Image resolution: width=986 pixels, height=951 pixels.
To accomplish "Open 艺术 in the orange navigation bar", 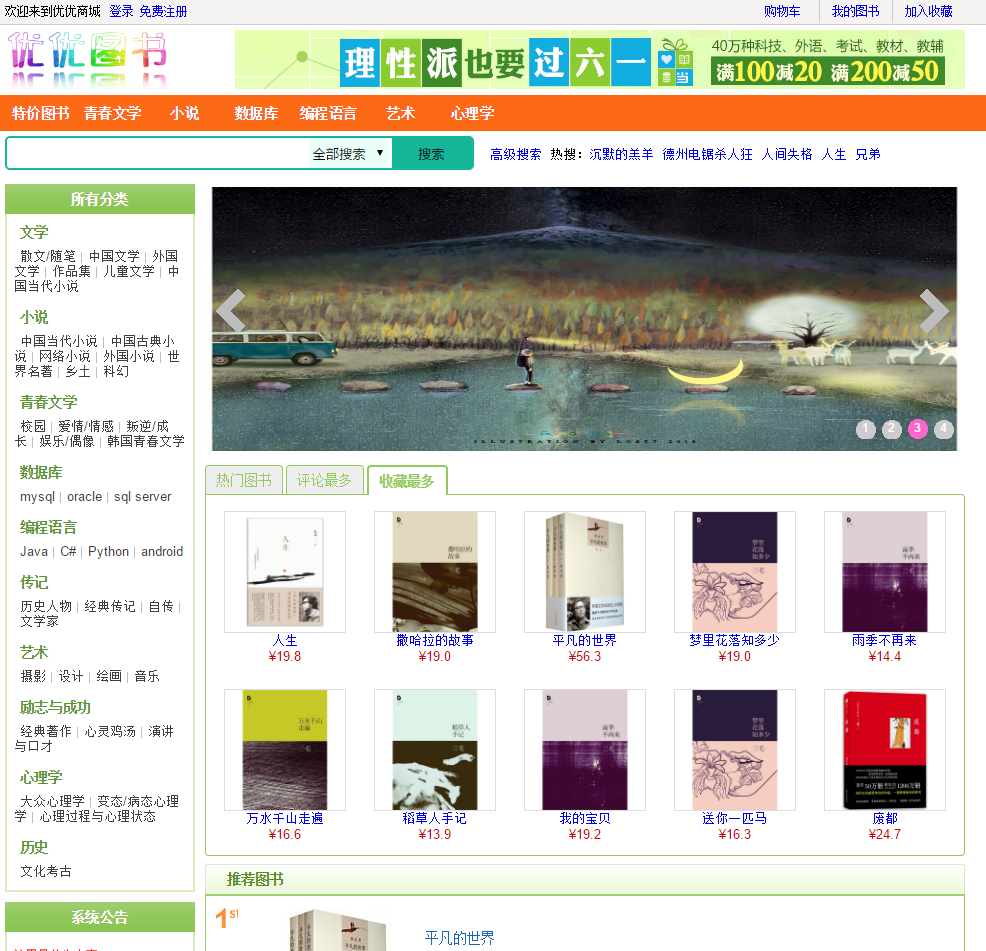I will [400, 113].
